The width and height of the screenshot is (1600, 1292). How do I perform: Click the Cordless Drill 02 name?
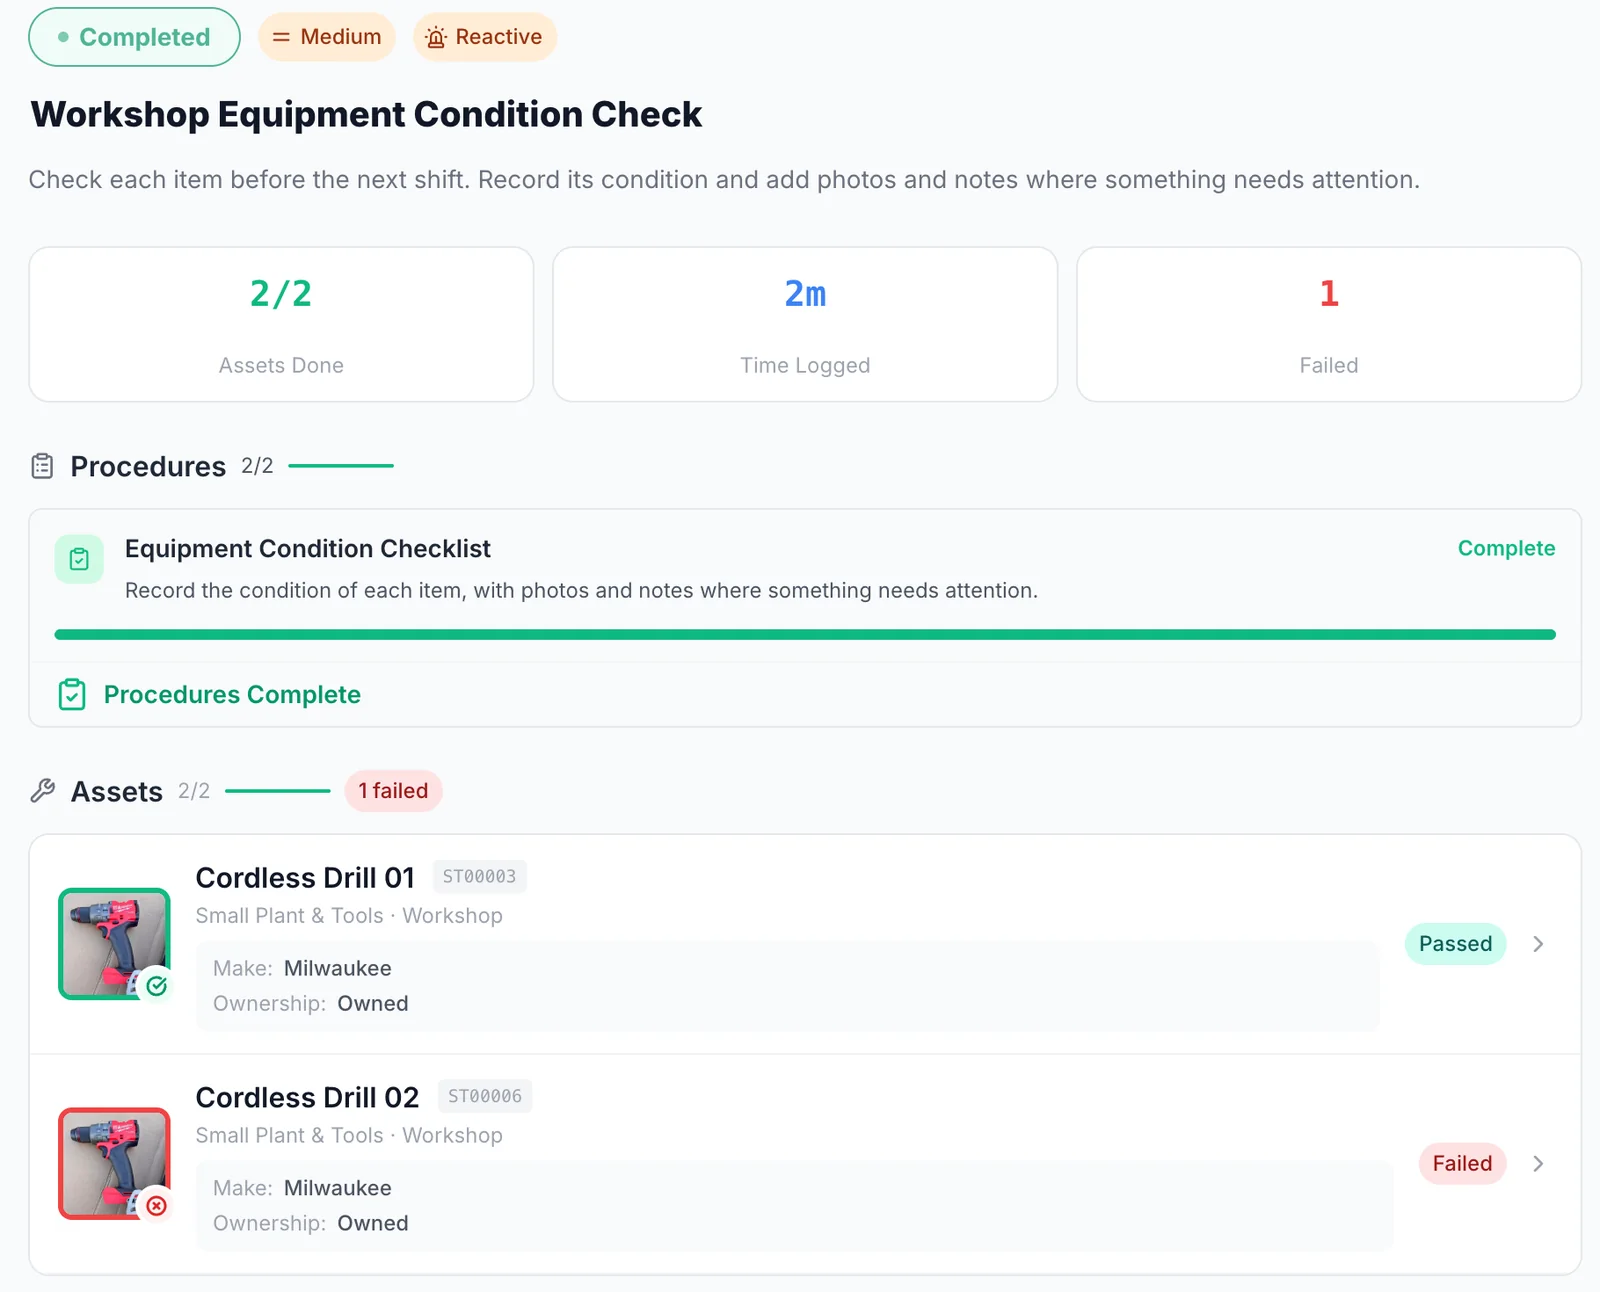[307, 1098]
